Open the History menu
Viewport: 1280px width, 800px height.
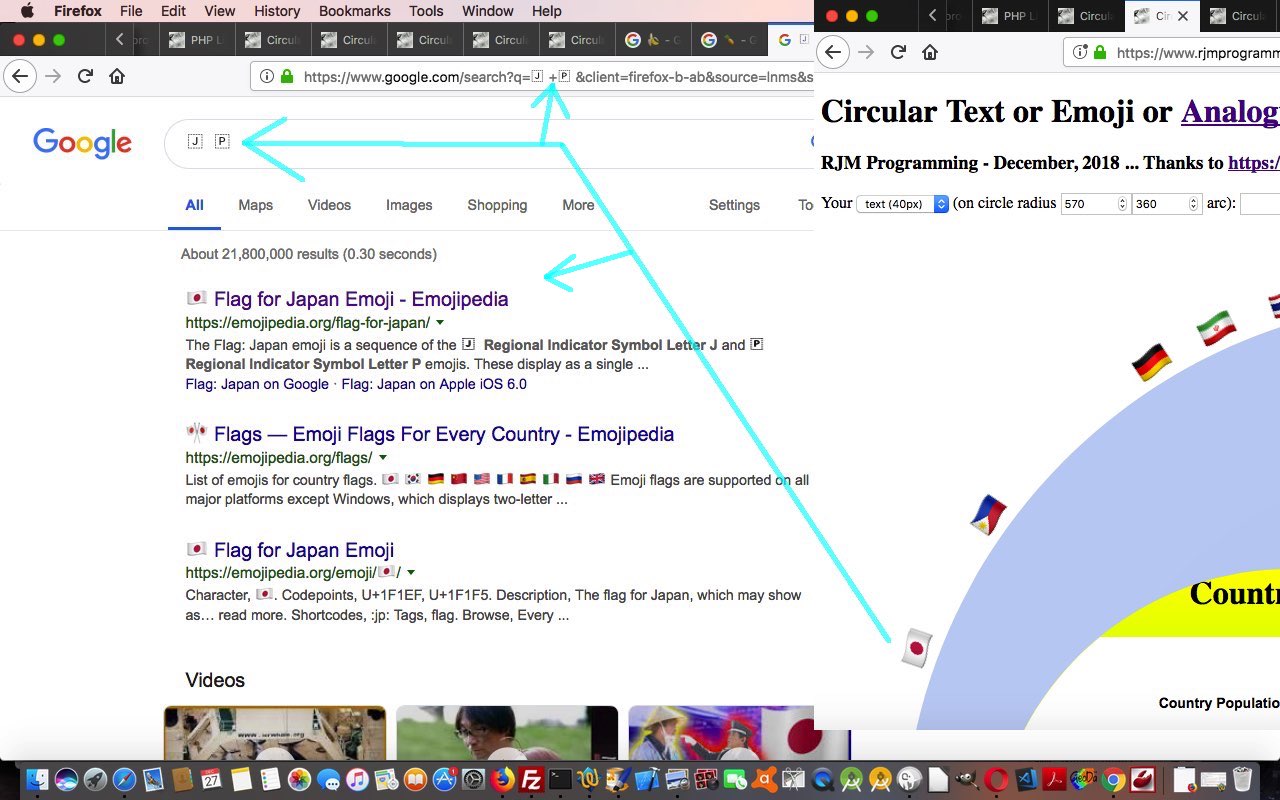[x=277, y=11]
